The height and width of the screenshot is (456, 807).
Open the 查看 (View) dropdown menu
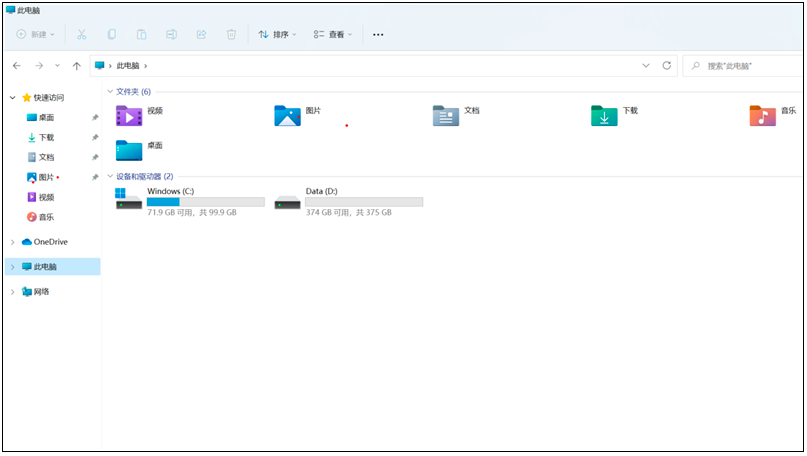333,34
